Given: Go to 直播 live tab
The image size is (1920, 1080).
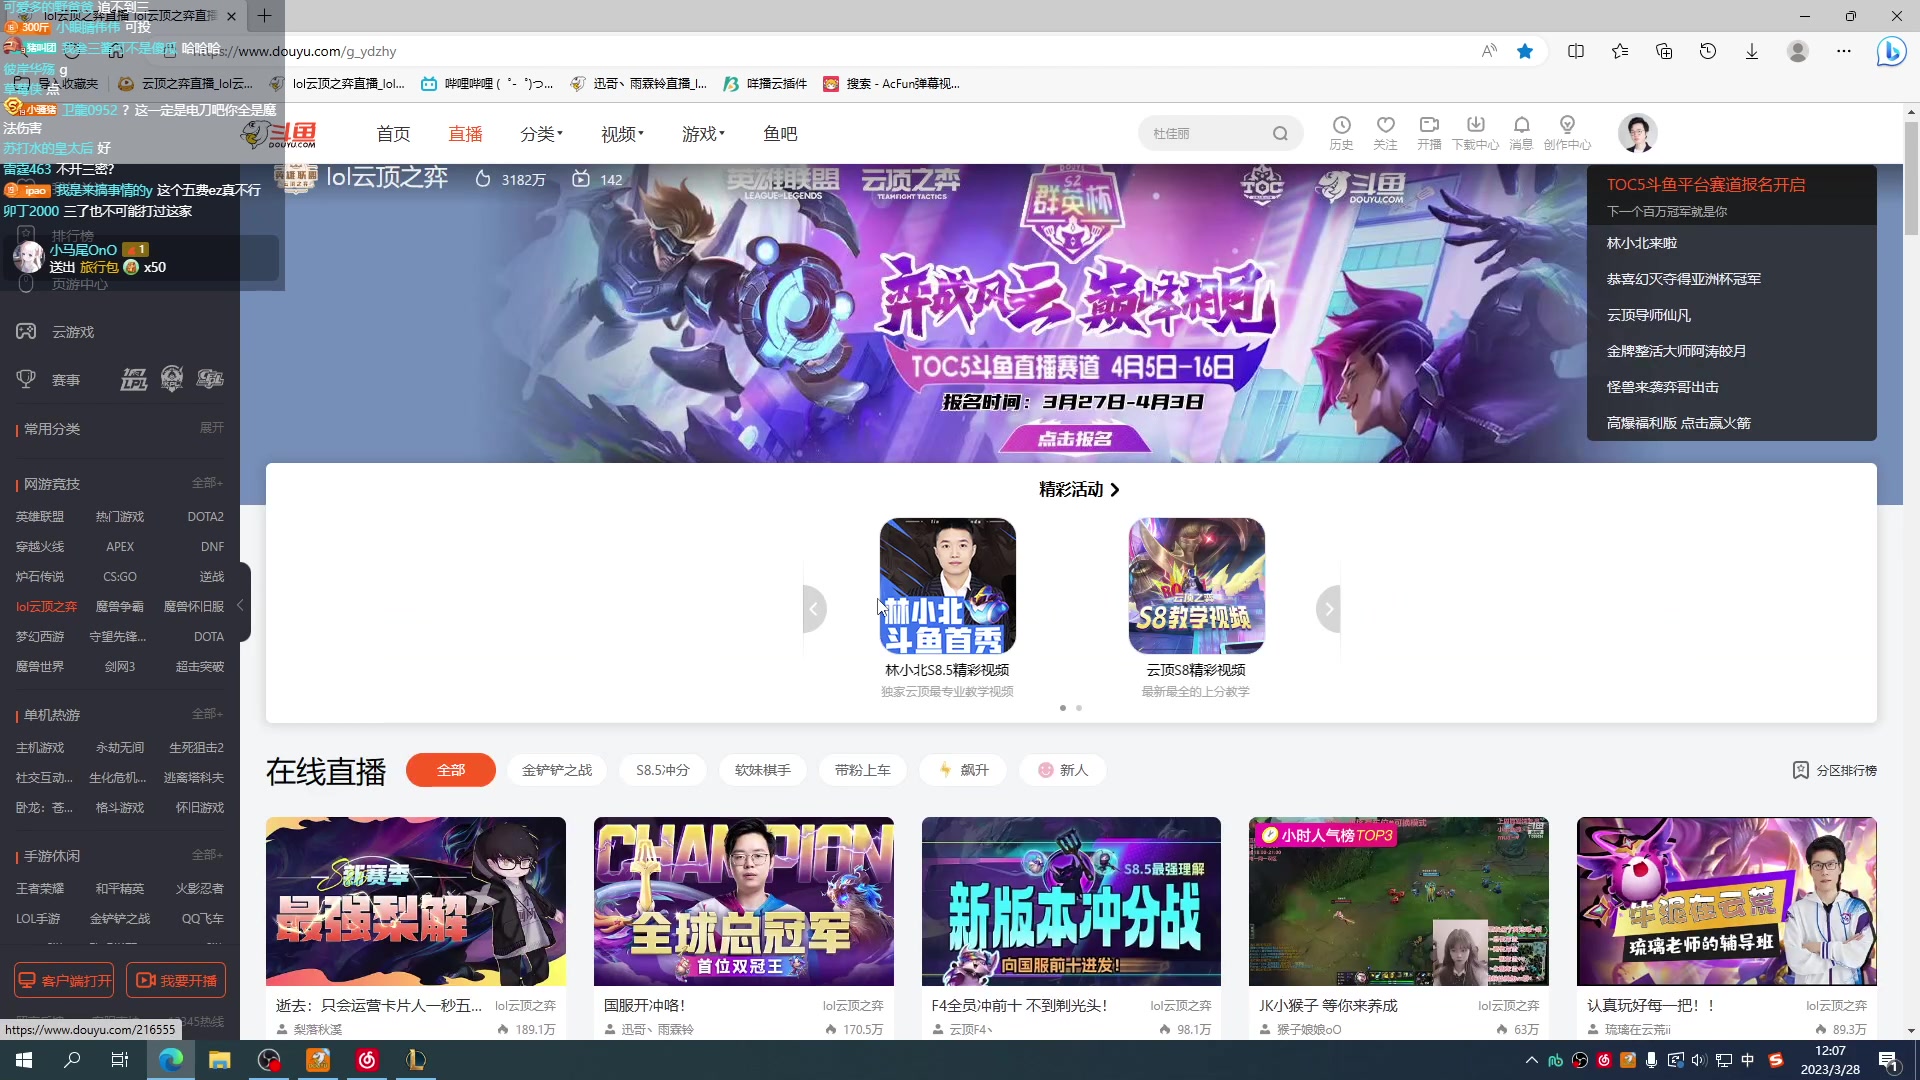Looking at the screenshot, I should pos(465,134).
